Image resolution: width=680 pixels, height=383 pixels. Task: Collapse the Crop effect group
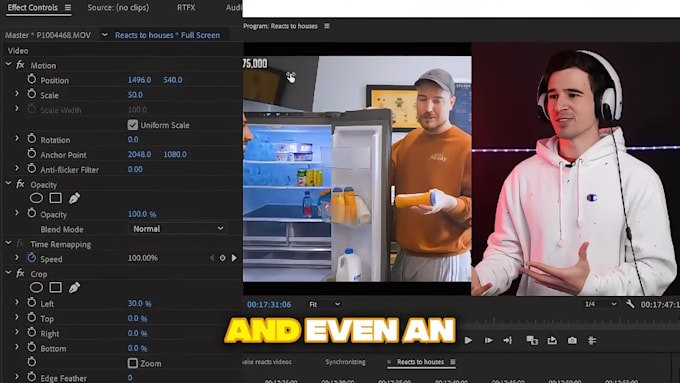8,273
